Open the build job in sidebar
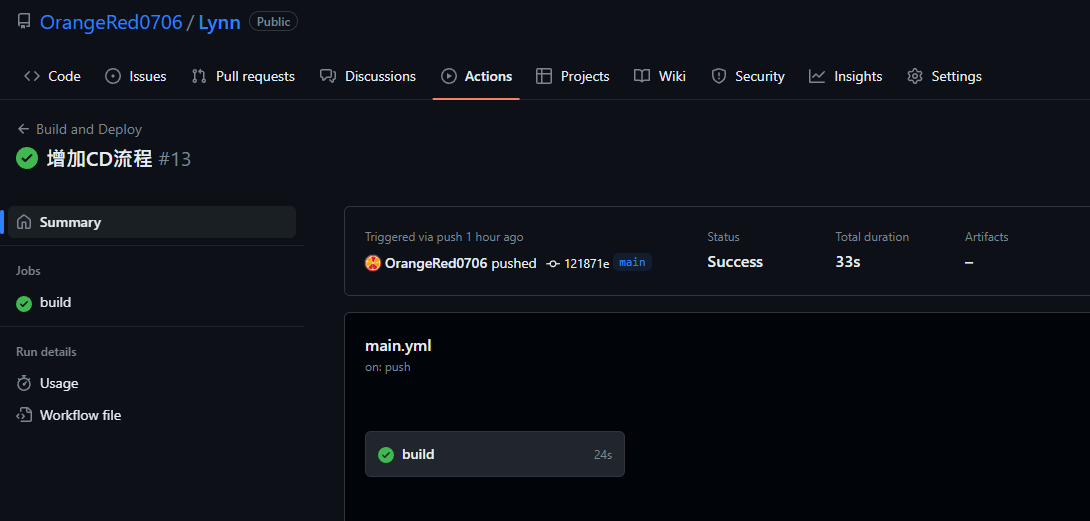 (x=55, y=302)
